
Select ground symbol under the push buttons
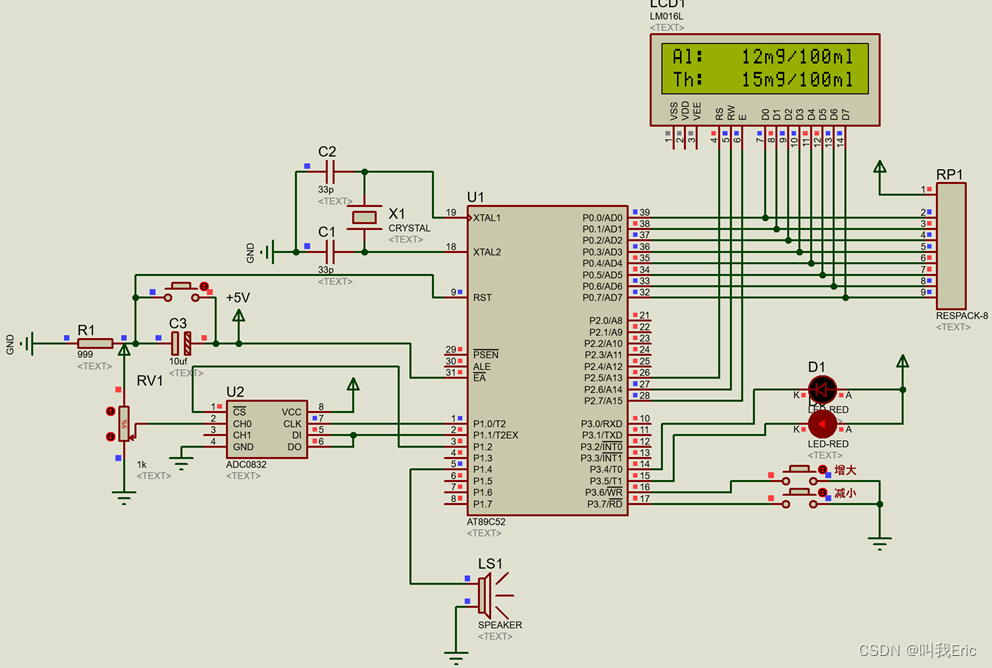pos(880,543)
